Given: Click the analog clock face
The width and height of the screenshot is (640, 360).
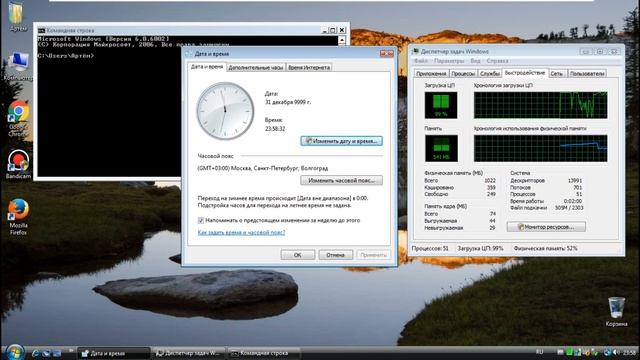Looking at the screenshot, I should [x=225, y=111].
